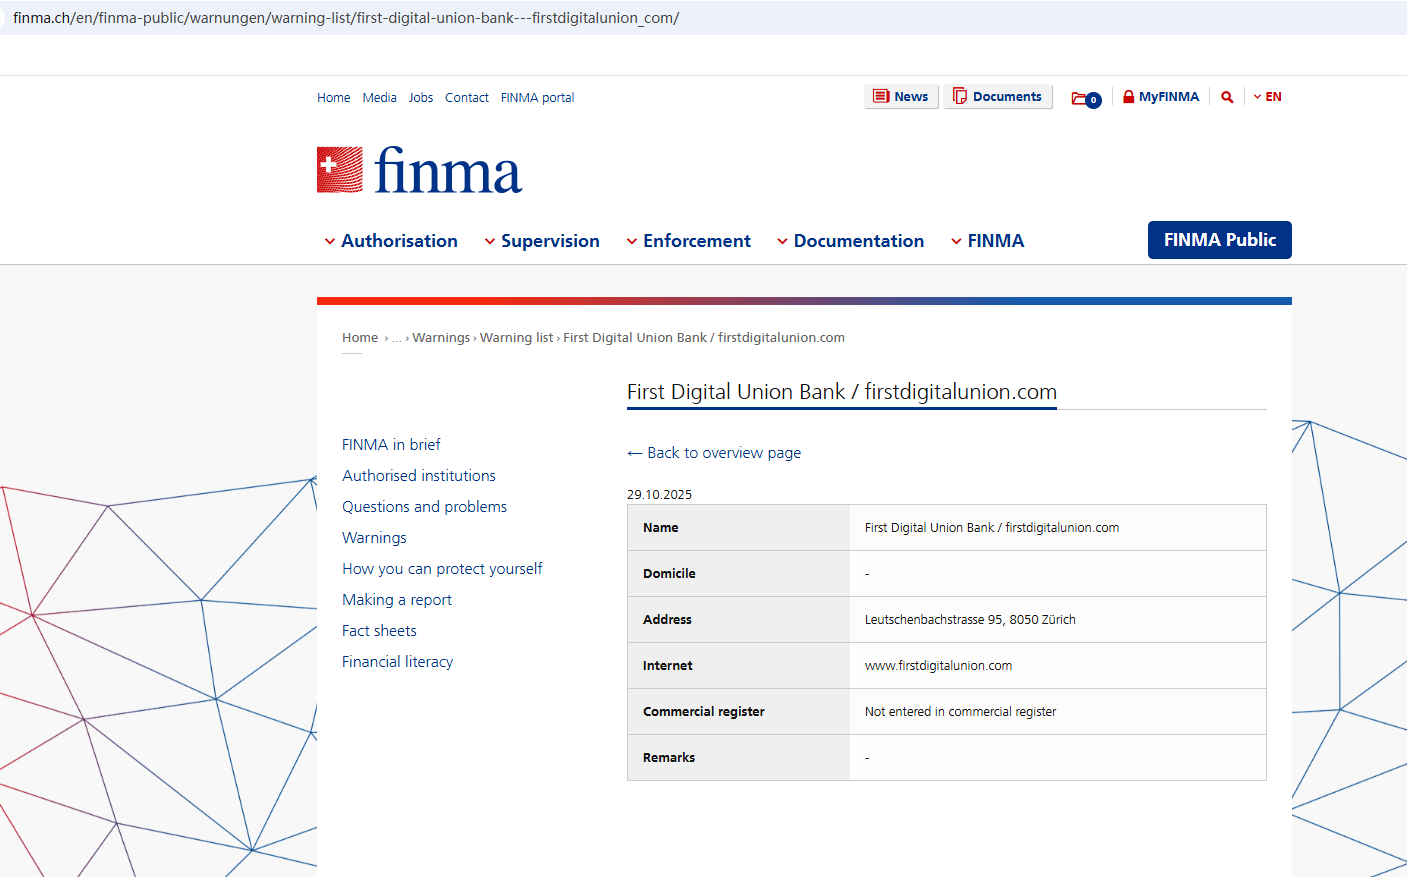The width and height of the screenshot is (1407, 877).
Task: Open the Contact link
Action: (467, 98)
